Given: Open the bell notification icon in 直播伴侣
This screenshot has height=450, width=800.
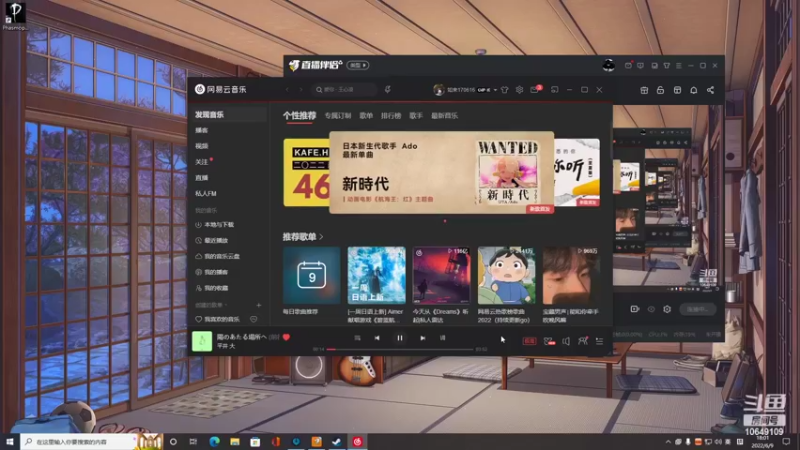Looking at the screenshot, I should (x=694, y=90).
